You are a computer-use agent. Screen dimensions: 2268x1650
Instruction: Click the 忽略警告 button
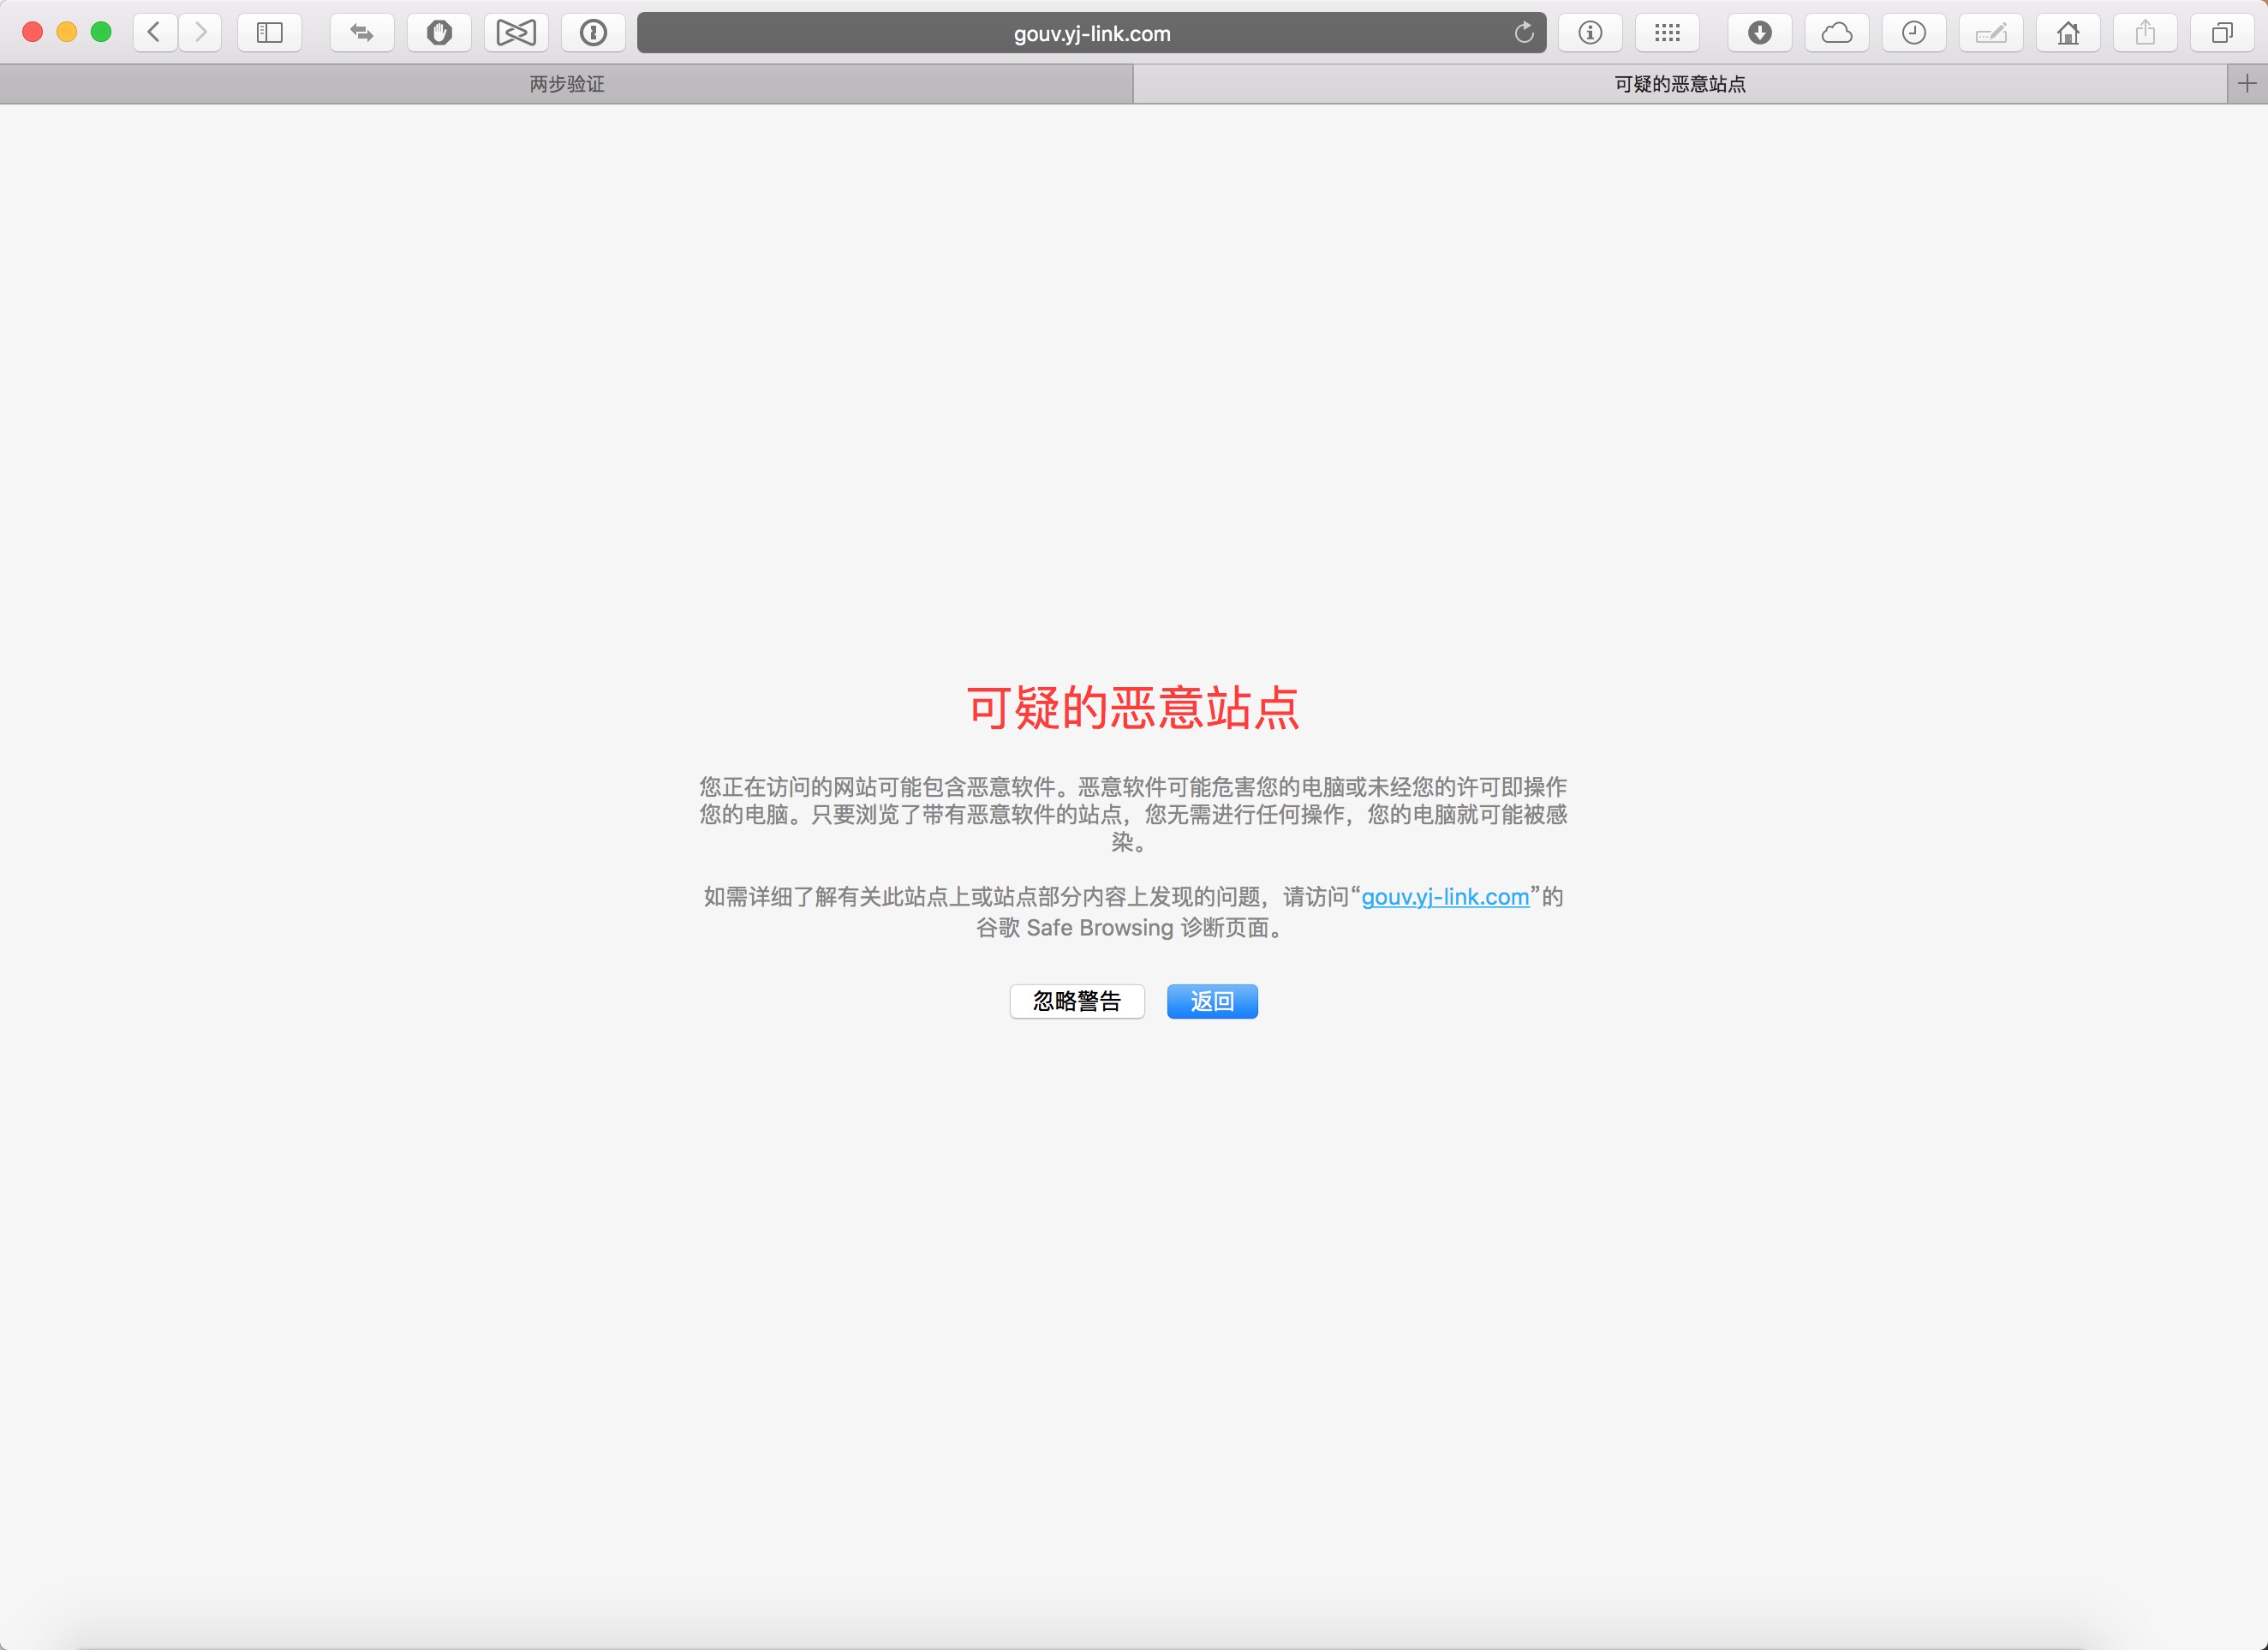[x=1076, y=1001]
